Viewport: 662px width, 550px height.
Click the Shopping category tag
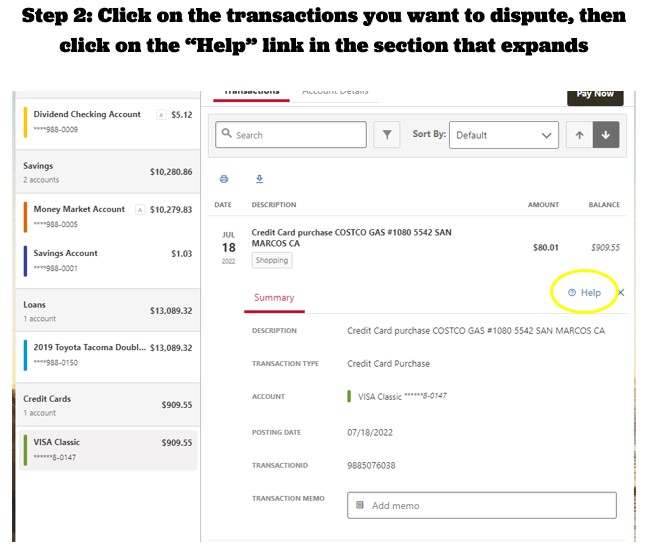272,260
